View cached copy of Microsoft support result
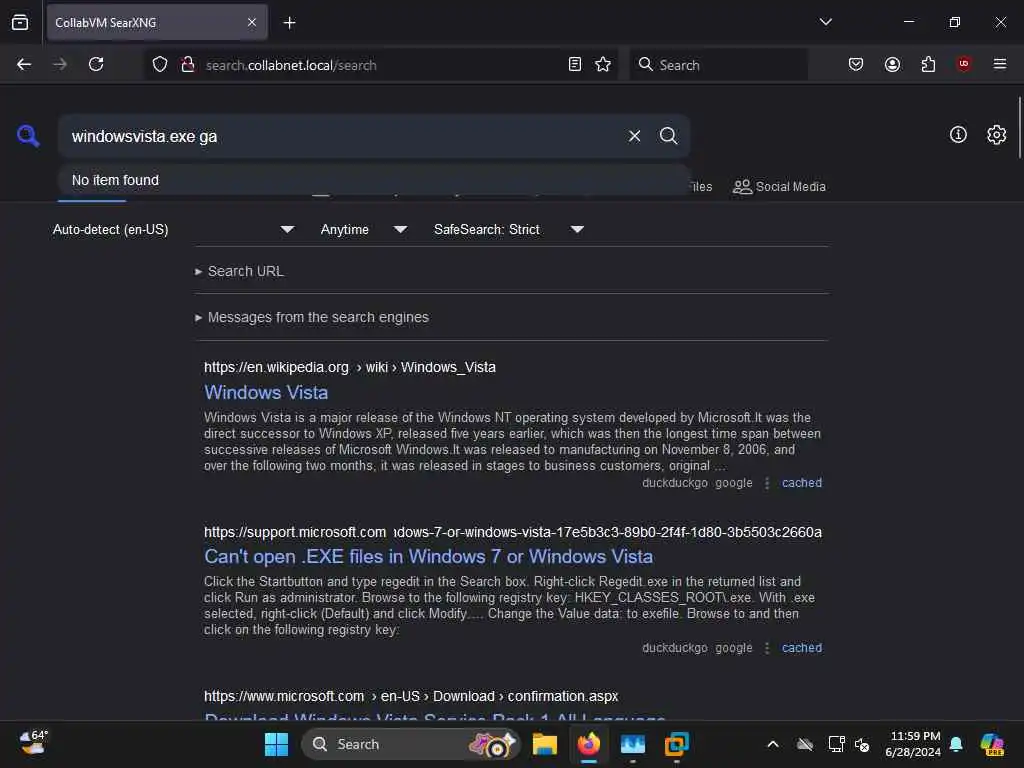 click(x=801, y=648)
